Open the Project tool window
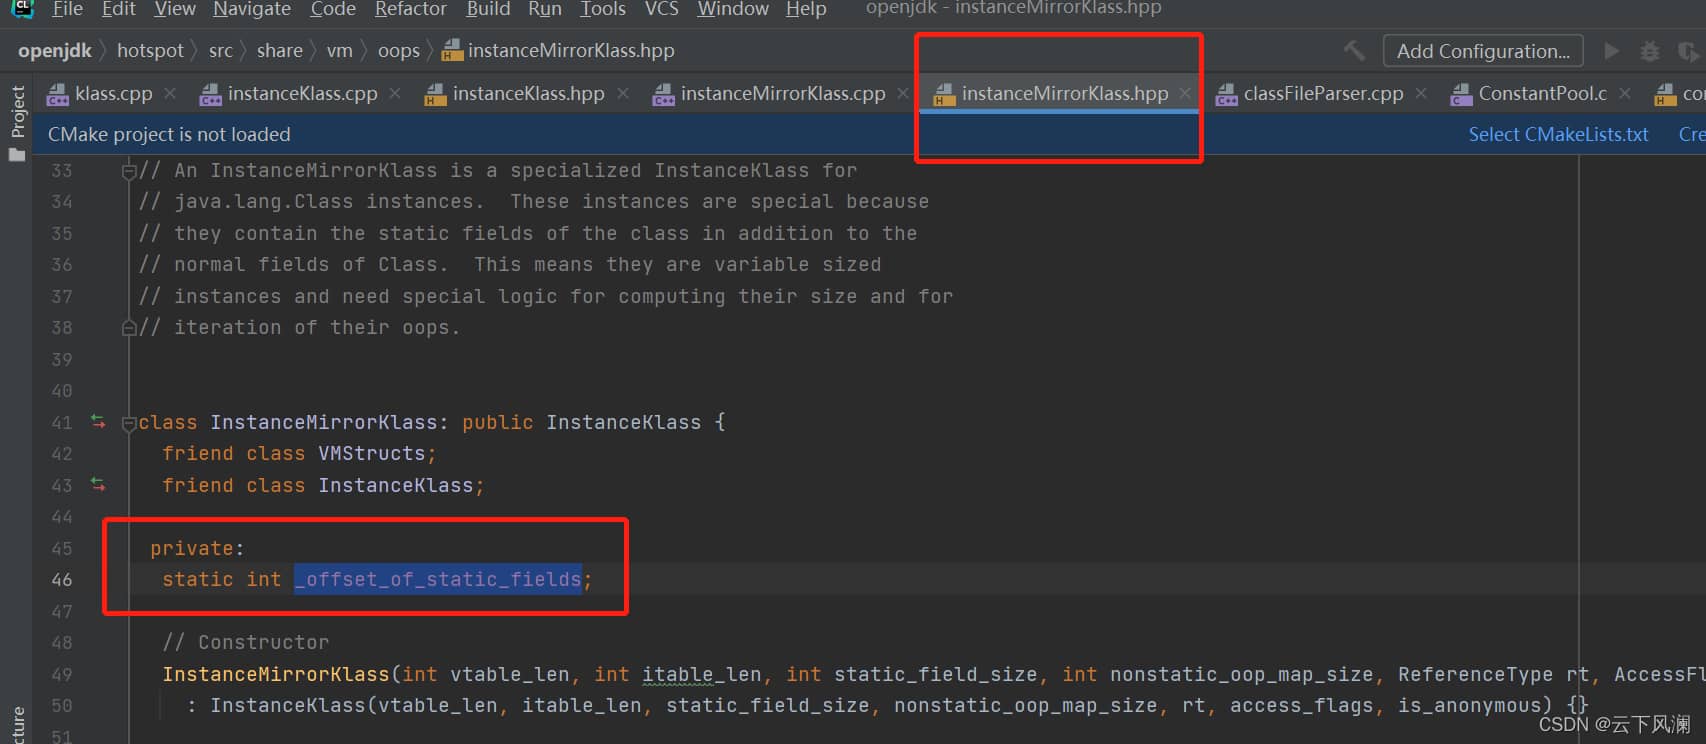 (17, 122)
